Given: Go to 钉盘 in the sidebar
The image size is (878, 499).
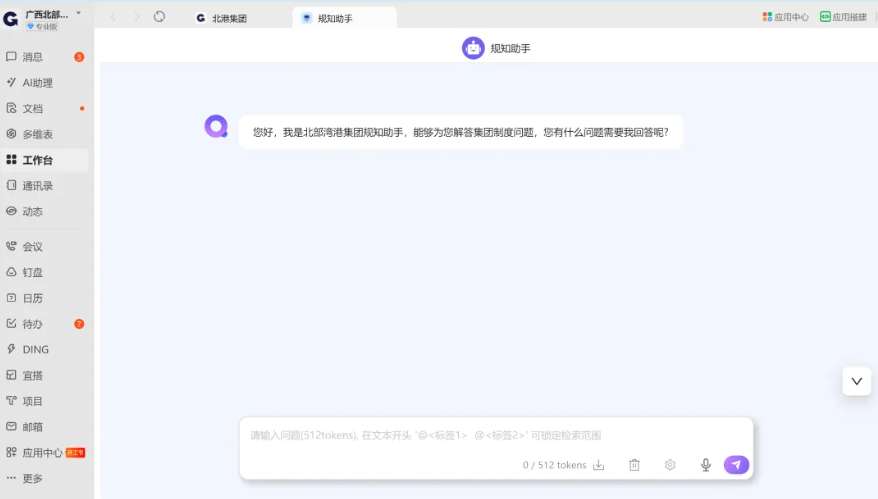Looking at the screenshot, I should (x=33, y=272).
